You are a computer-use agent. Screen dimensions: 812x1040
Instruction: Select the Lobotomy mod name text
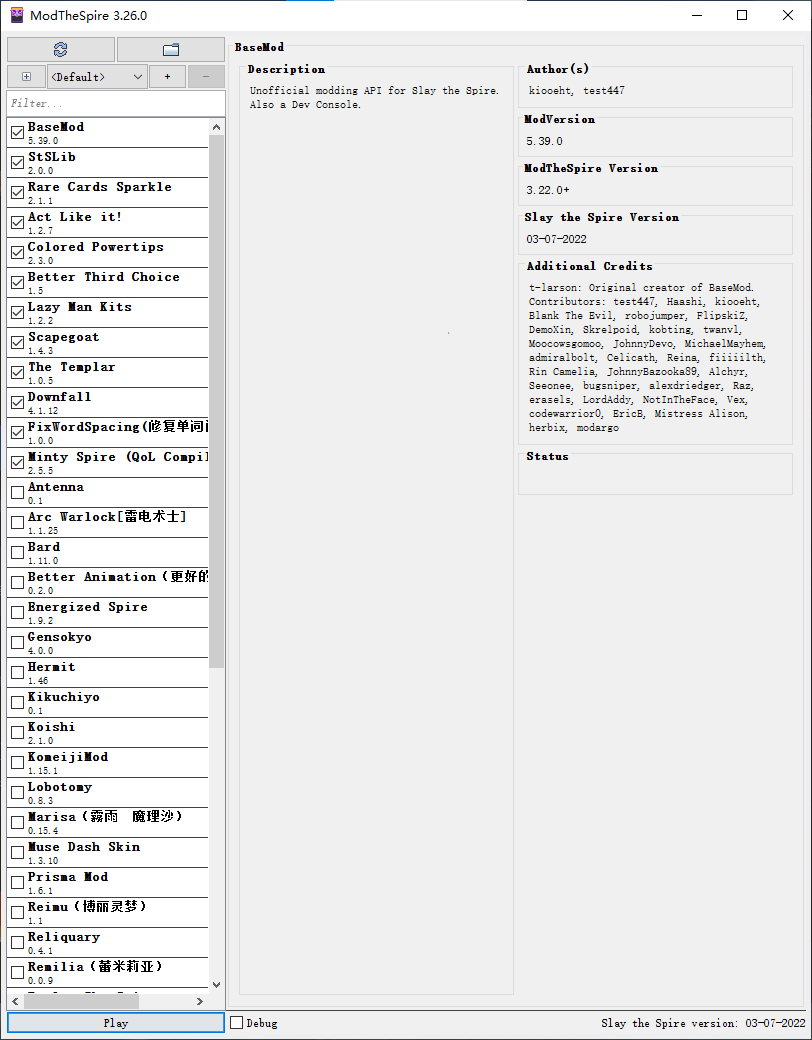60,787
